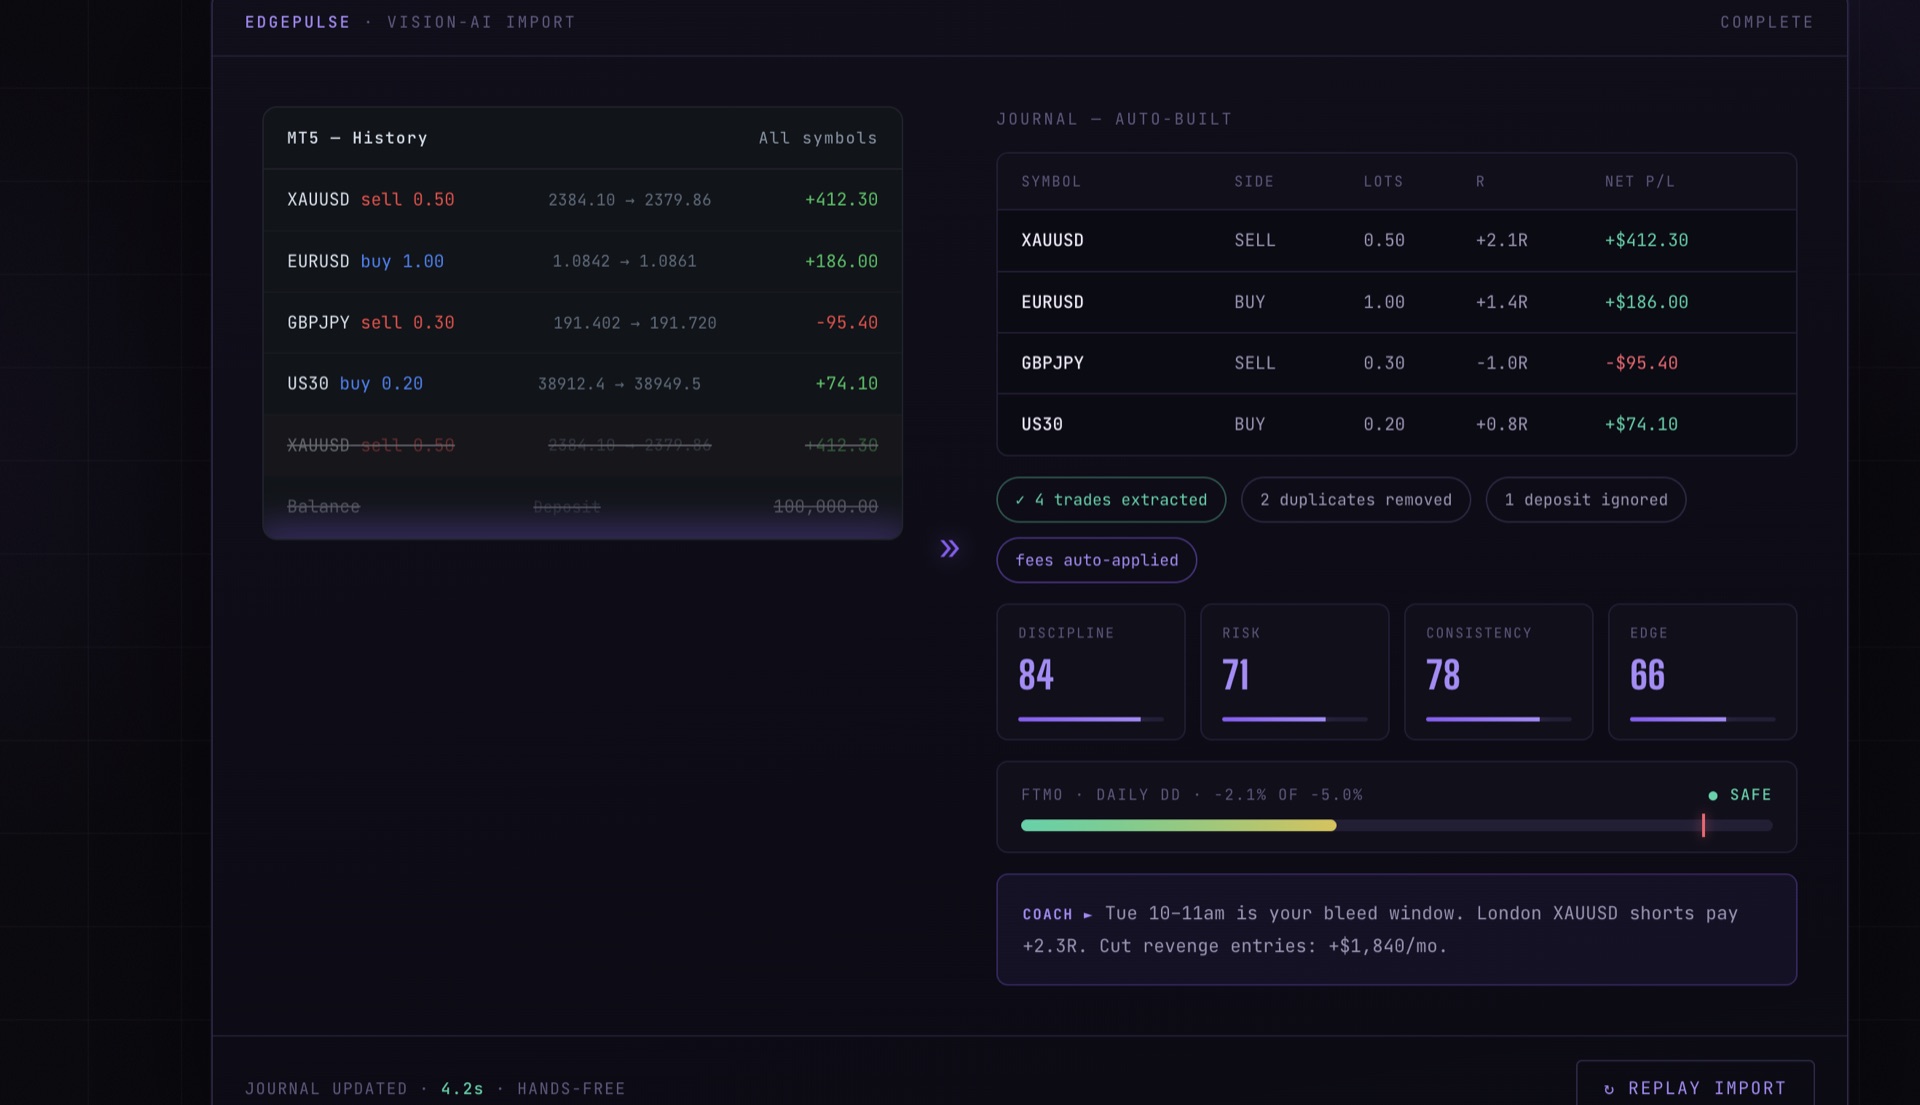Open the Discipline score card showing 84

pos(1090,672)
